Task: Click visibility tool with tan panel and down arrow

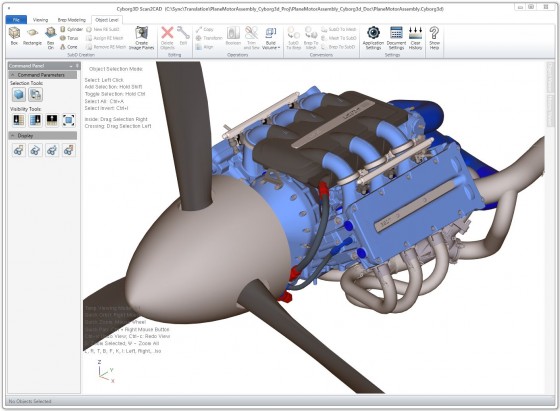Action: coord(19,120)
